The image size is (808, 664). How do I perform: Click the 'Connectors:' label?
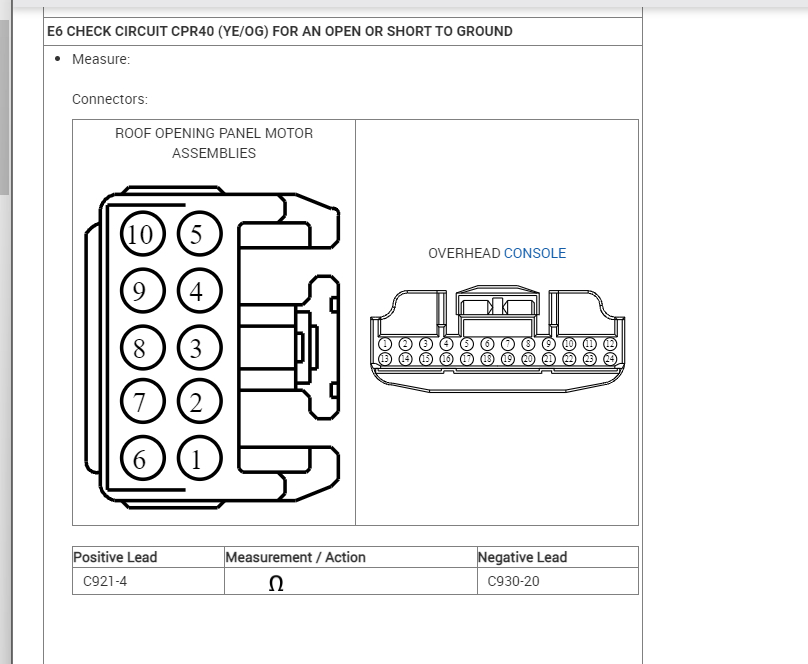[x=110, y=99]
